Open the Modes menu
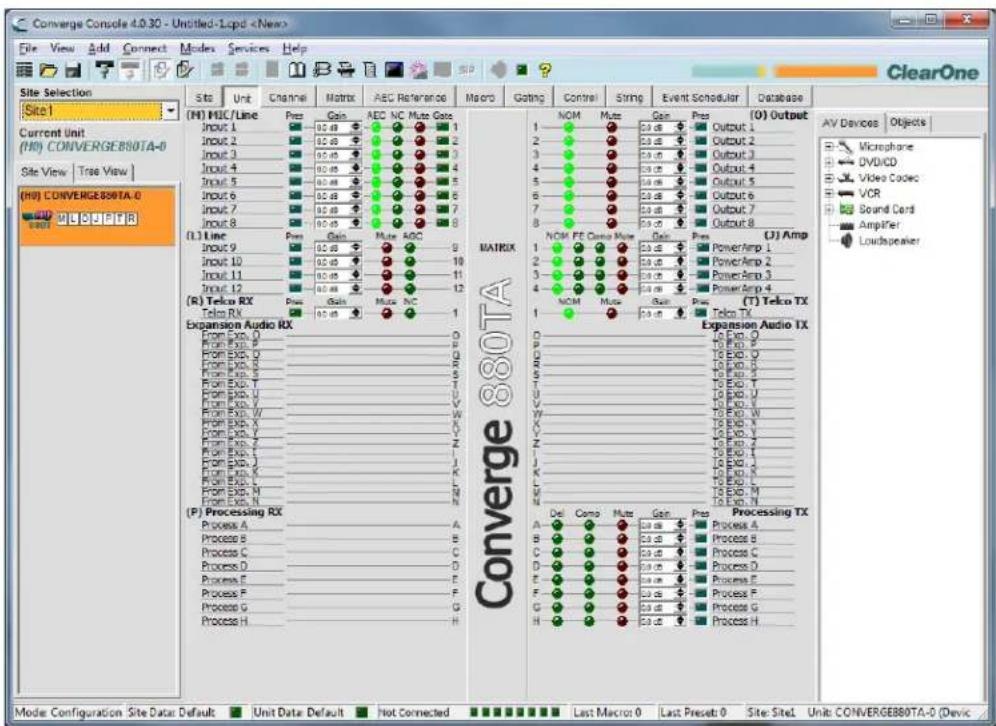This screenshot has width=996, height=726. (x=197, y=48)
